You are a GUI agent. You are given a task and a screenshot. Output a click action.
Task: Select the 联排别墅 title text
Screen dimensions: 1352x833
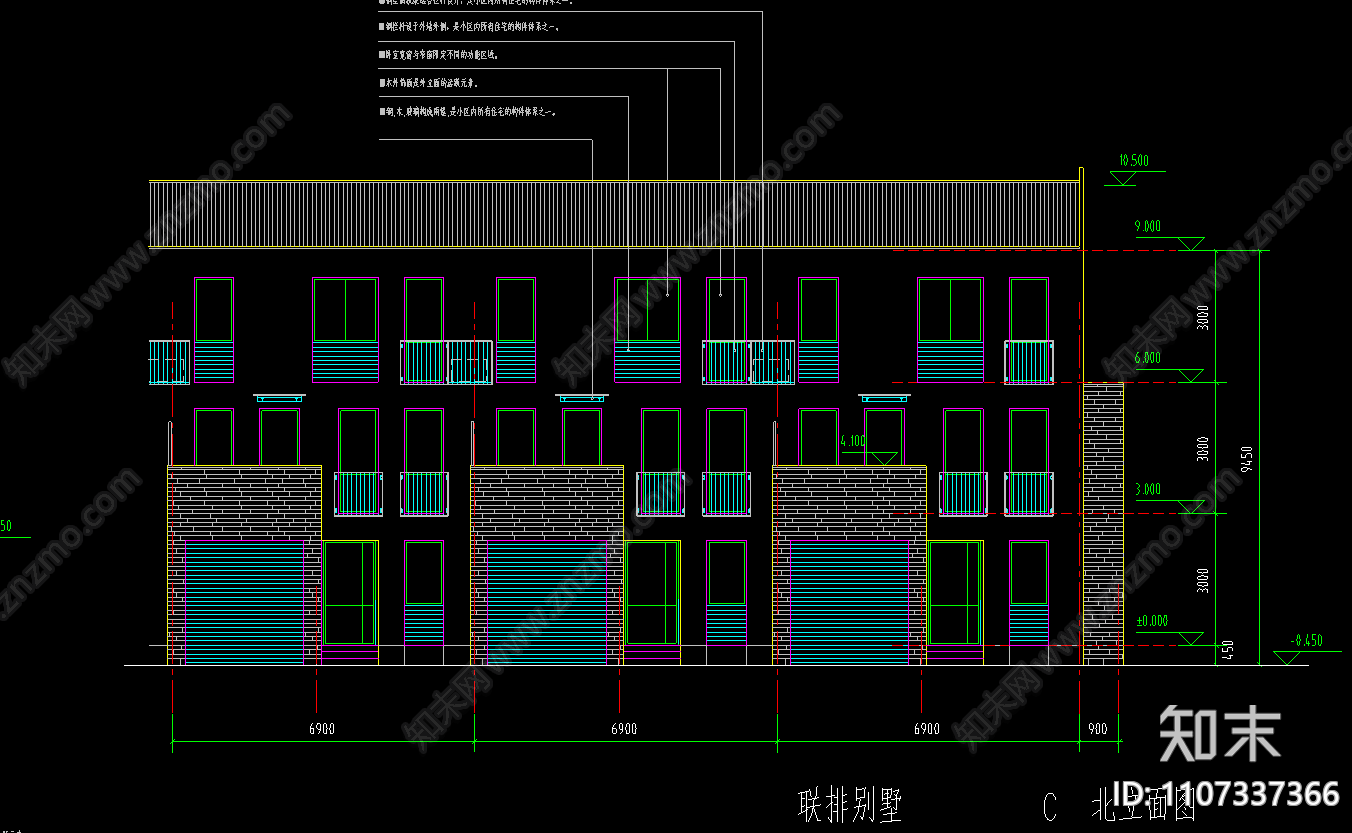pyautogui.click(x=851, y=805)
